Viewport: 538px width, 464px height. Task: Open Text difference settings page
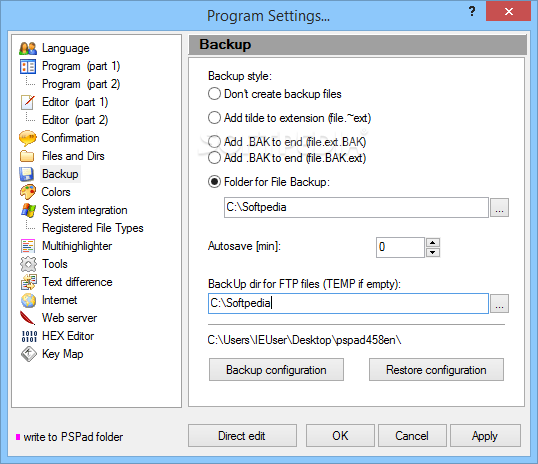point(77,282)
